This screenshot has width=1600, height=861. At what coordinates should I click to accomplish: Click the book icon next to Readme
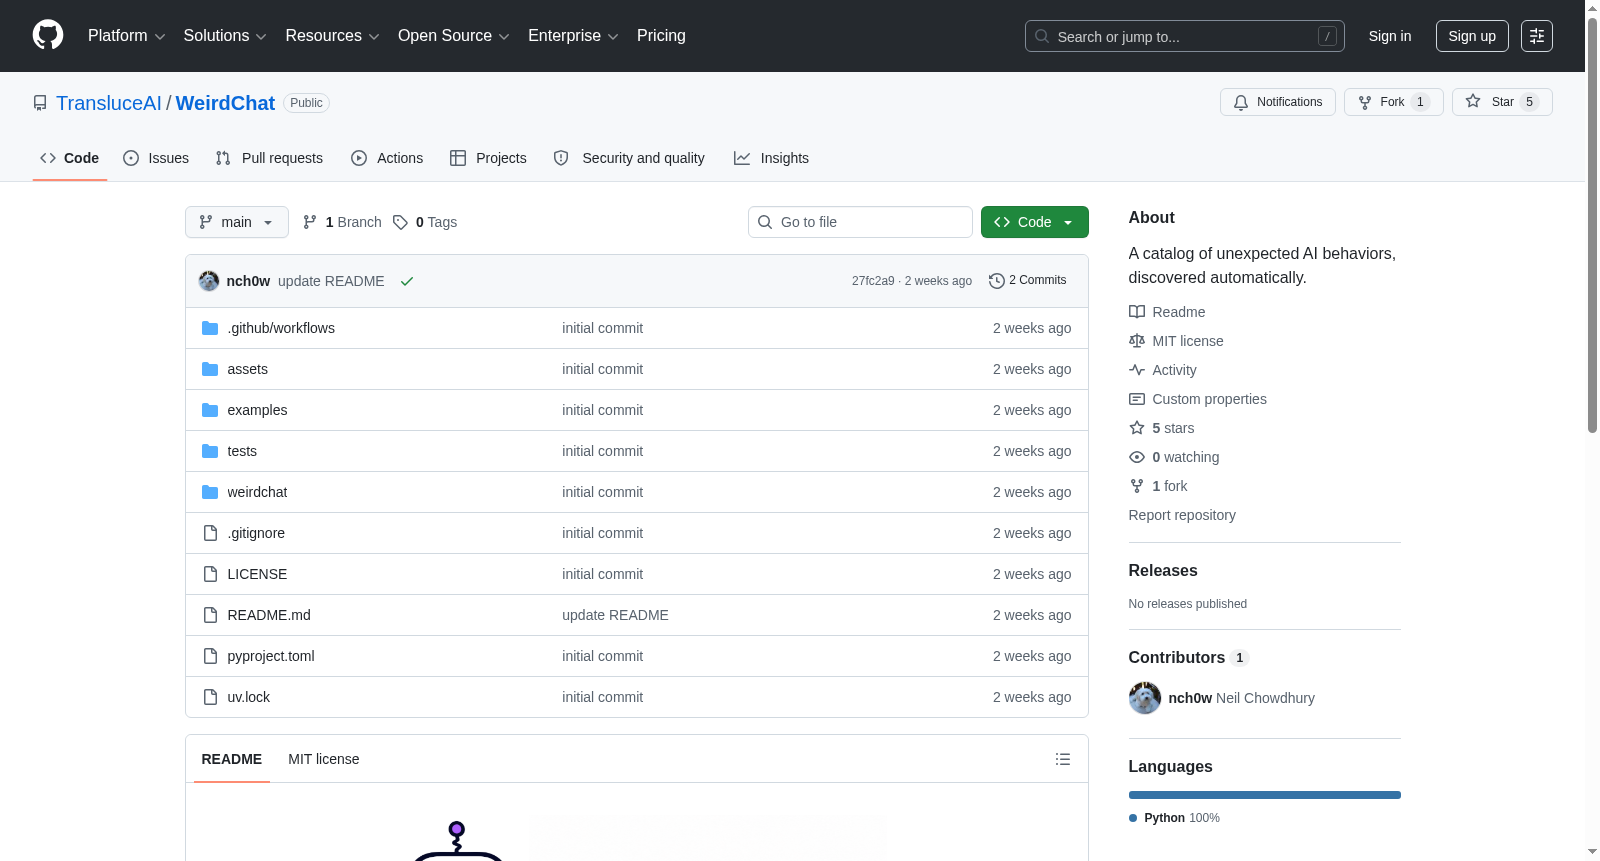point(1137,312)
